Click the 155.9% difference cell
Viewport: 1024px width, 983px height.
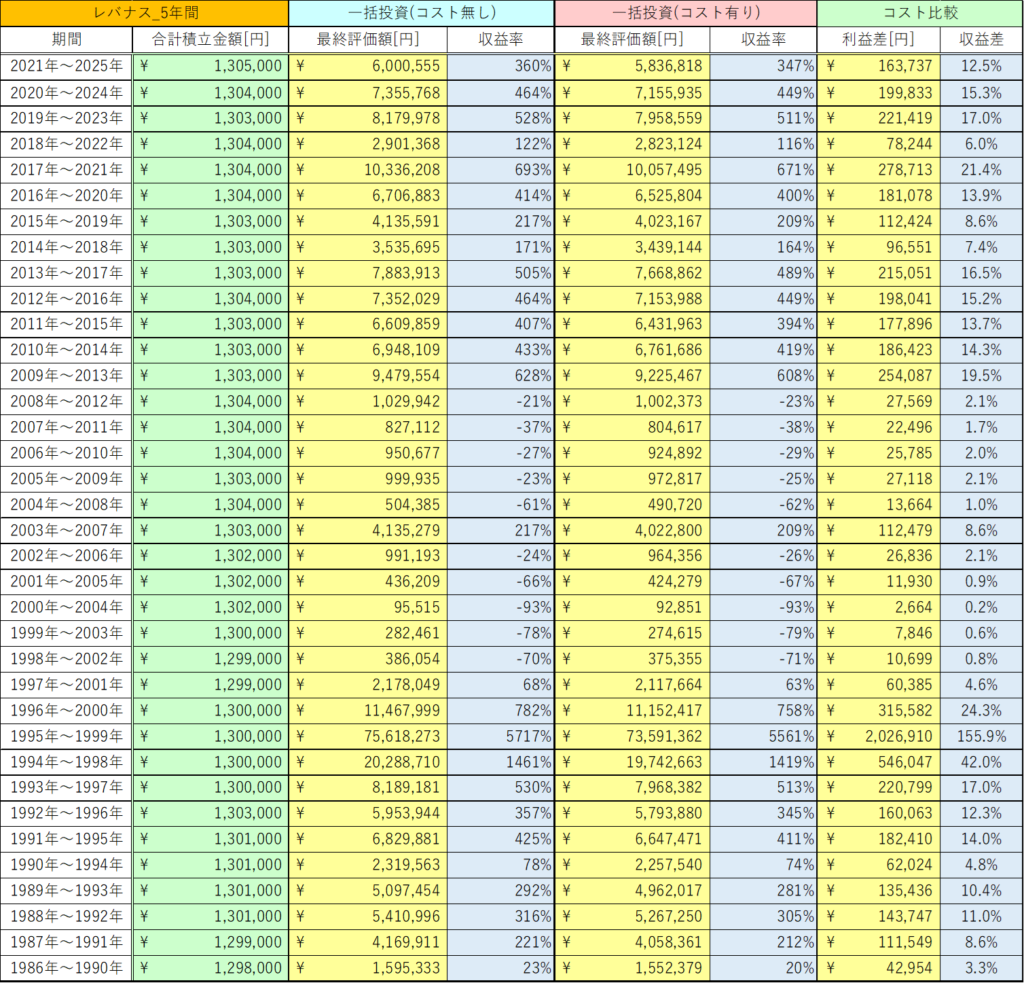981,736
